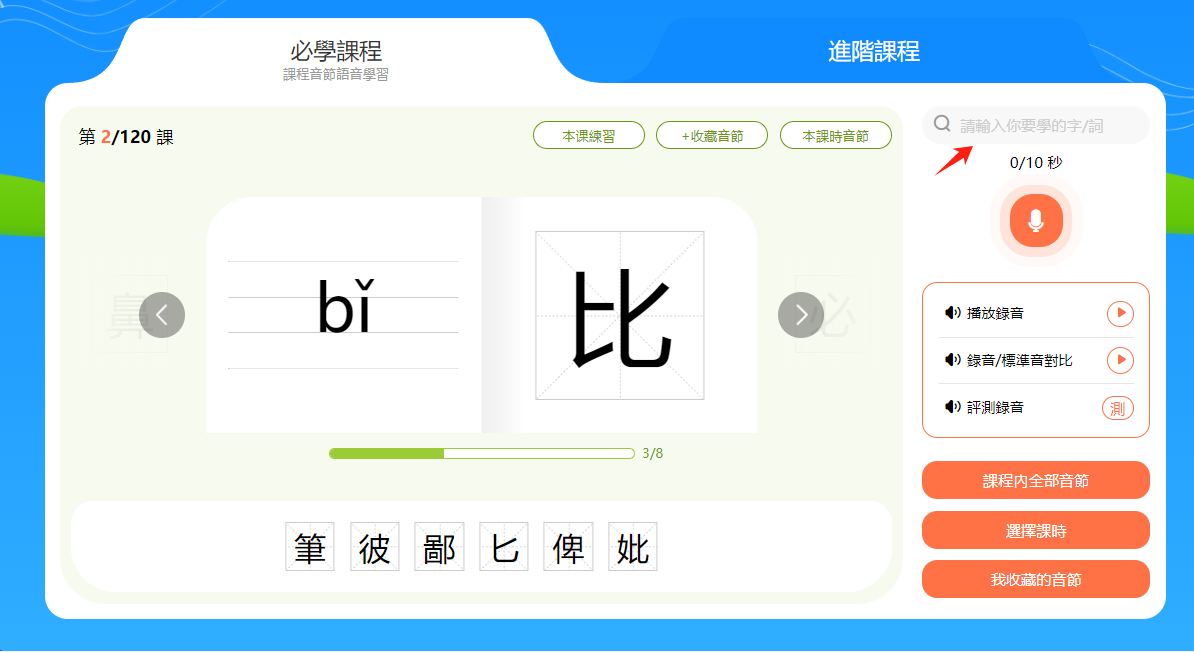The width and height of the screenshot is (1194, 652).
Task: Click the speaker icon beside 播放錄音
Action: (x=952, y=313)
